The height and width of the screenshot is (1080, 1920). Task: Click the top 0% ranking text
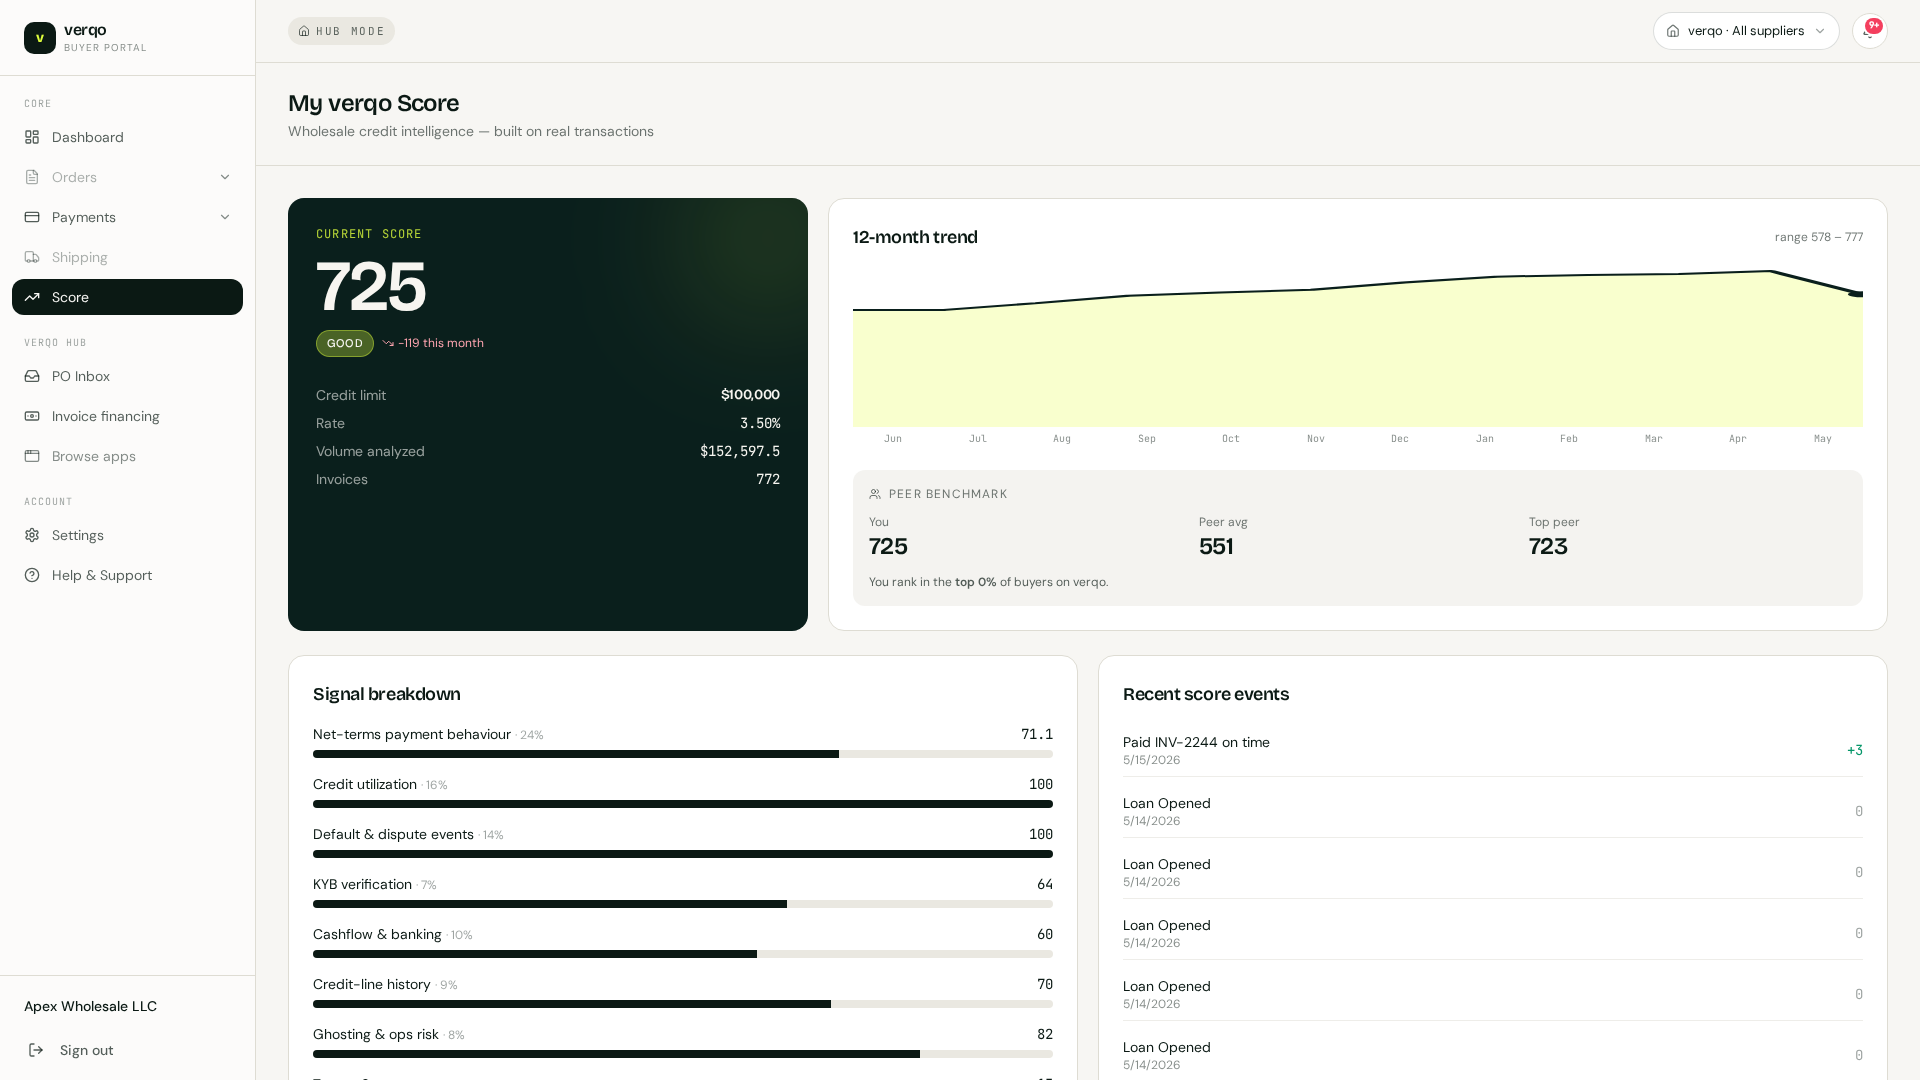[976, 582]
